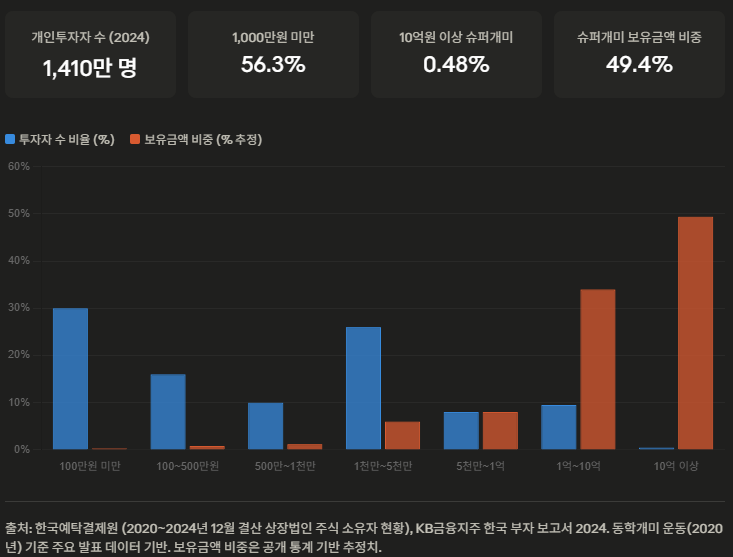Click the 40% y-axis label
The image size is (733, 557).
[19, 261]
